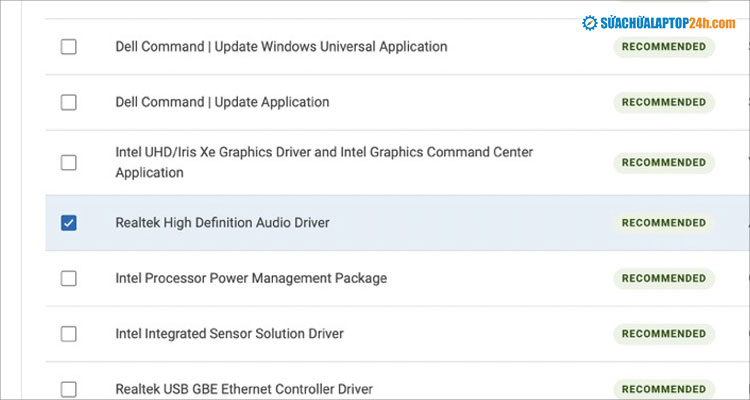Check the Realtek USB GBE Ethernet Controller checkbox
The width and height of the screenshot is (750, 400).
[x=68, y=389]
